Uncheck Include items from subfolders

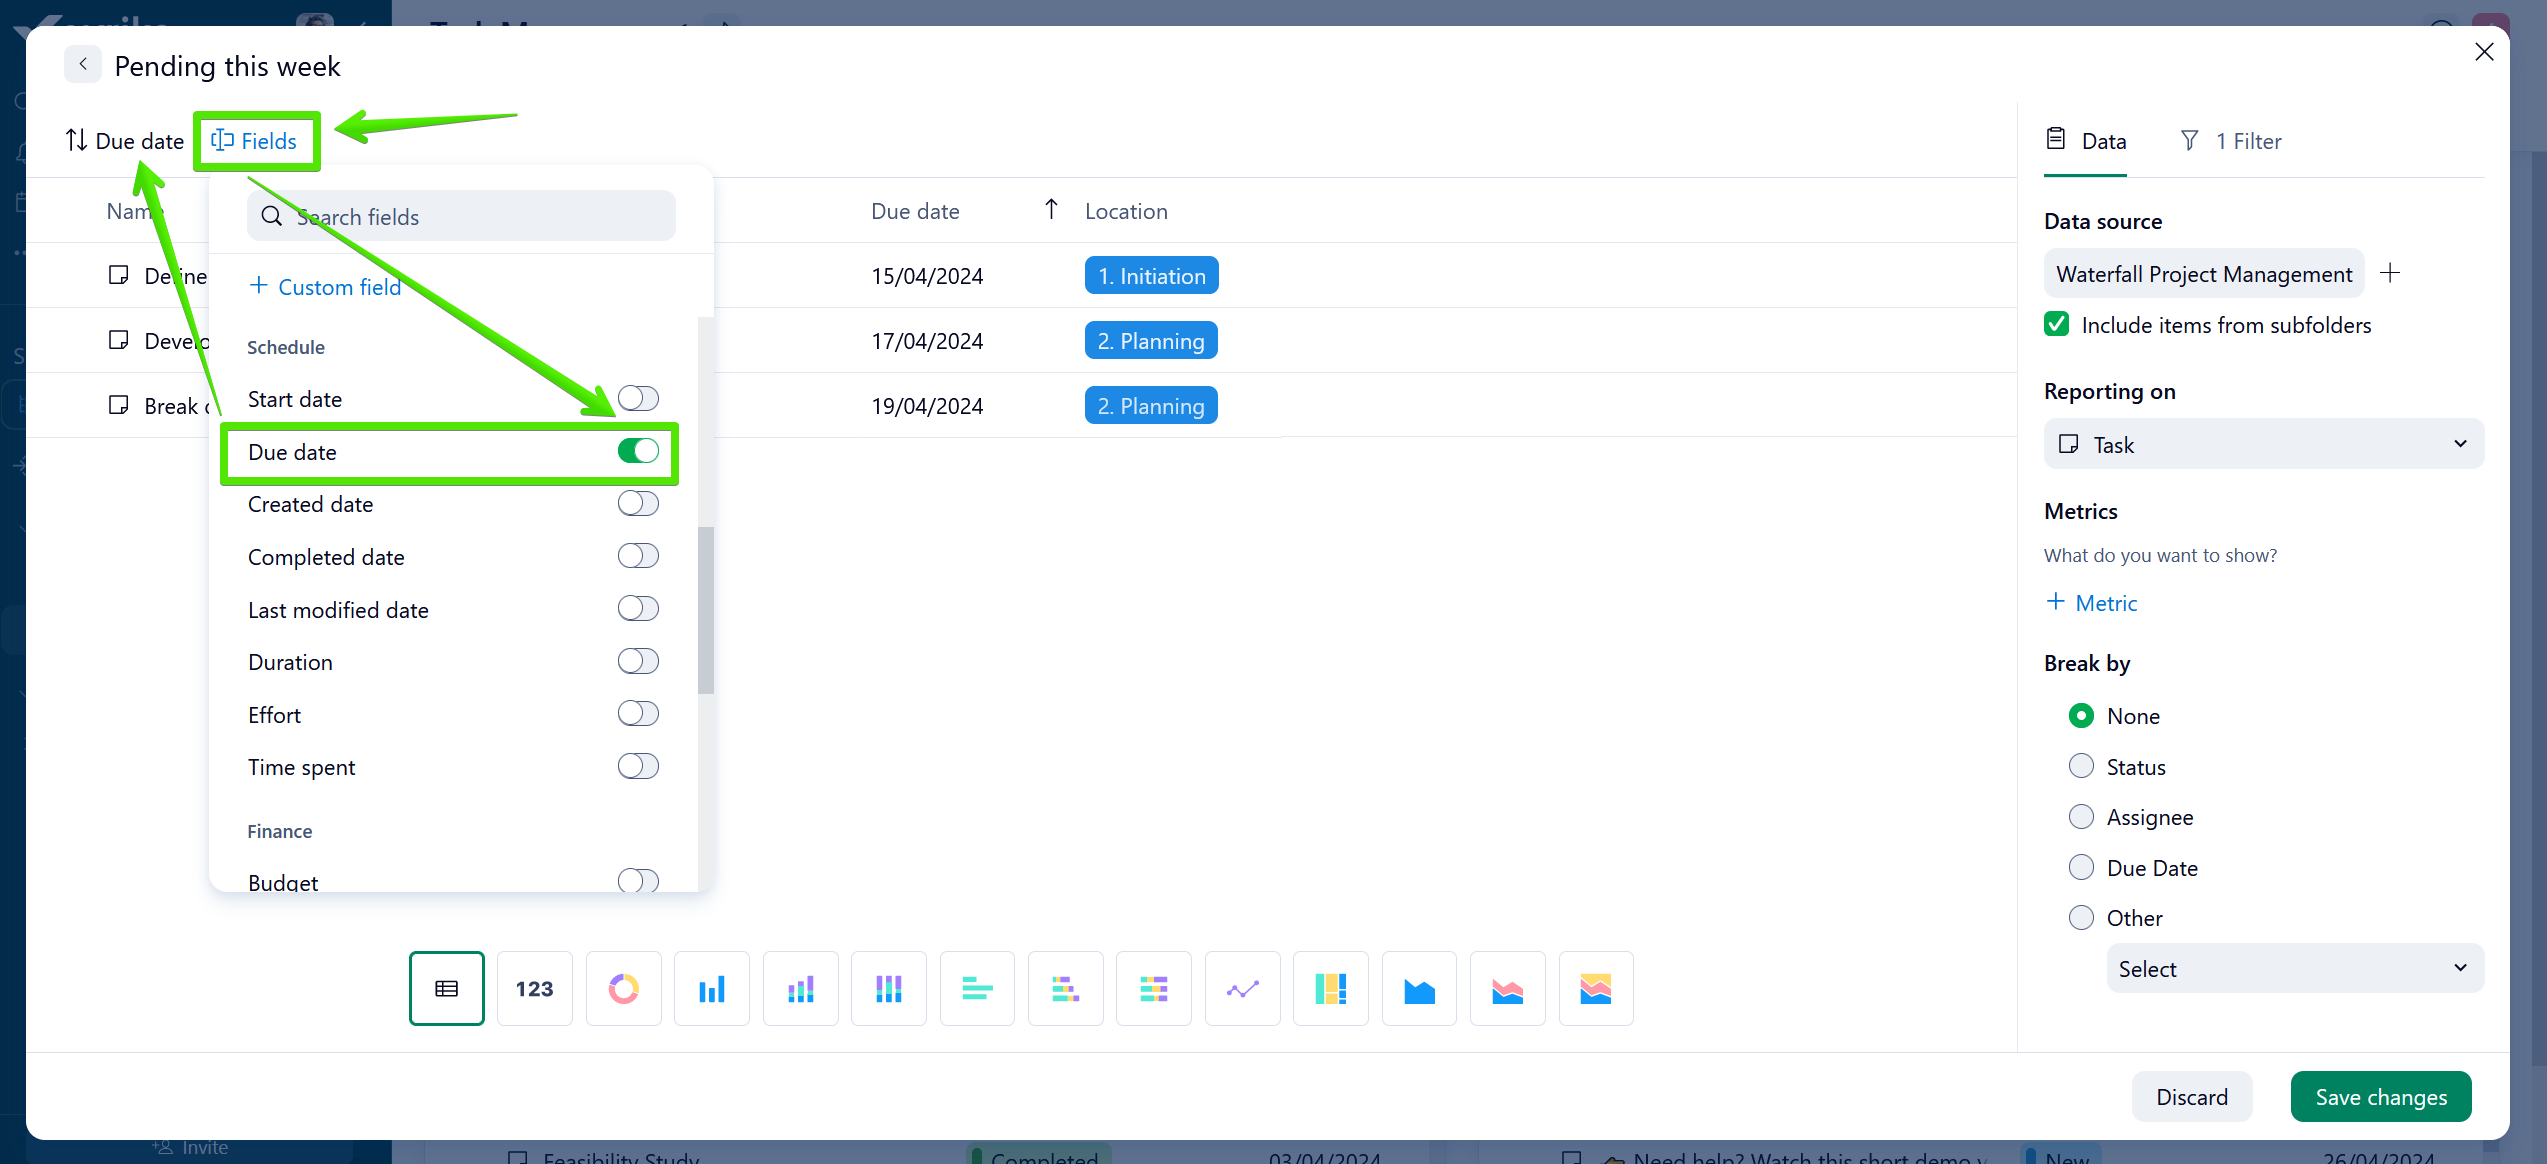tap(2057, 324)
